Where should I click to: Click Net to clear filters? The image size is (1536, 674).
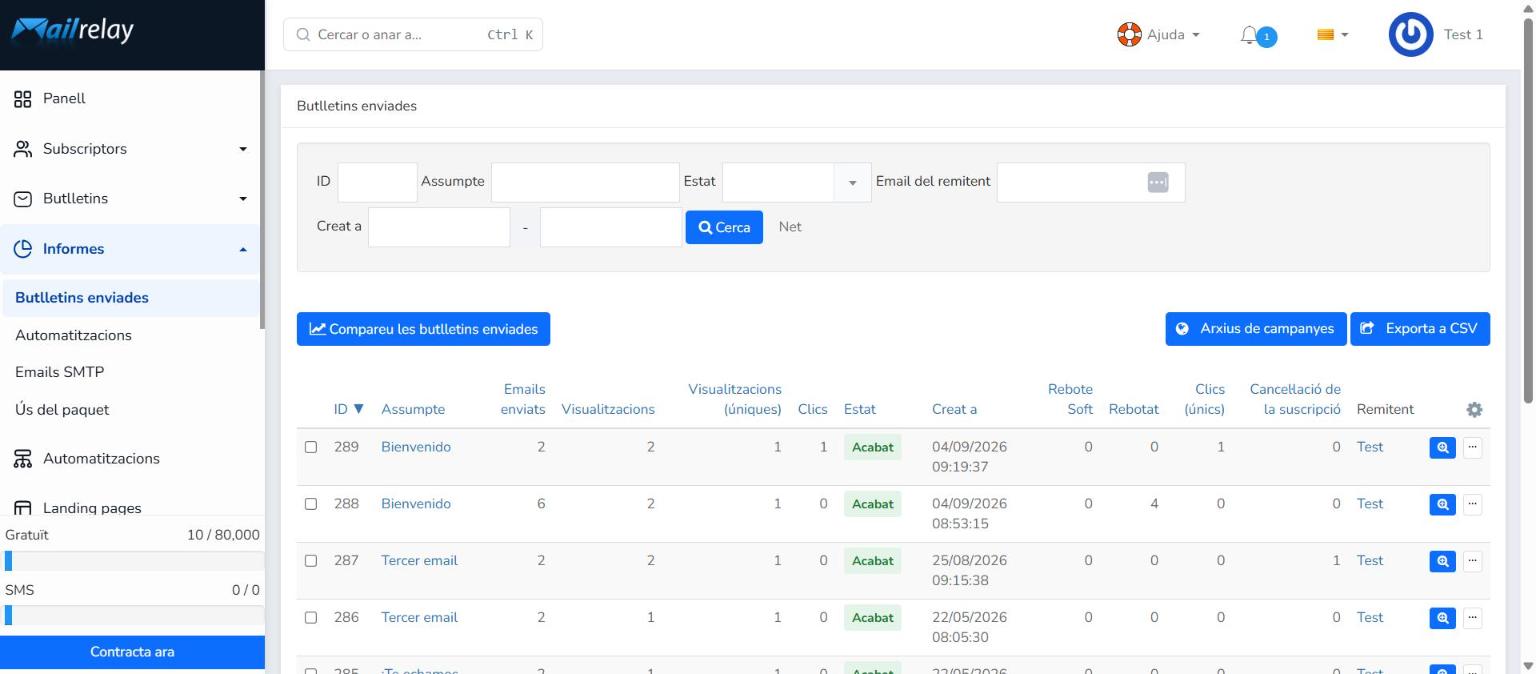tap(790, 227)
